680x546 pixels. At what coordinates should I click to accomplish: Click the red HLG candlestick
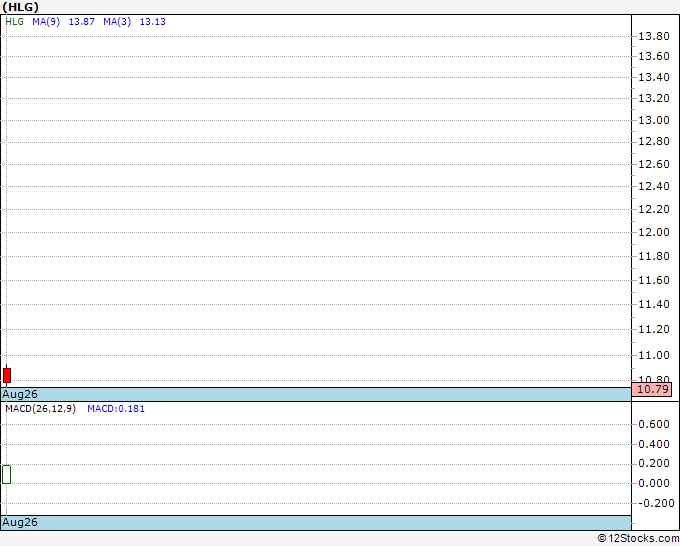7,375
